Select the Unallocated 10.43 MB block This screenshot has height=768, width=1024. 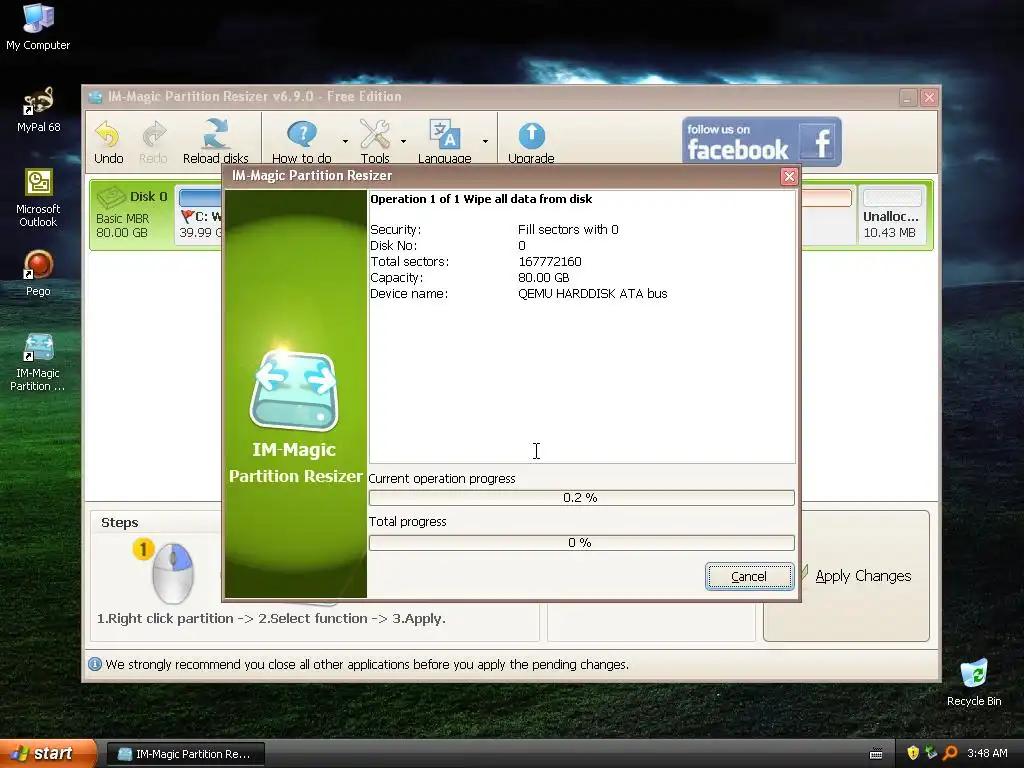coord(891,216)
